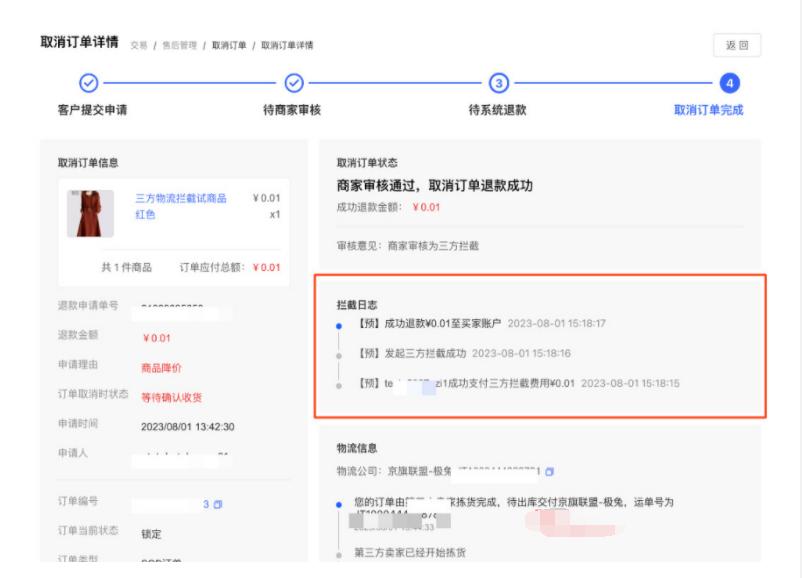This screenshot has width=802, height=578.
Task: Open the red dress product thumbnail
Action: coord(90,214)
